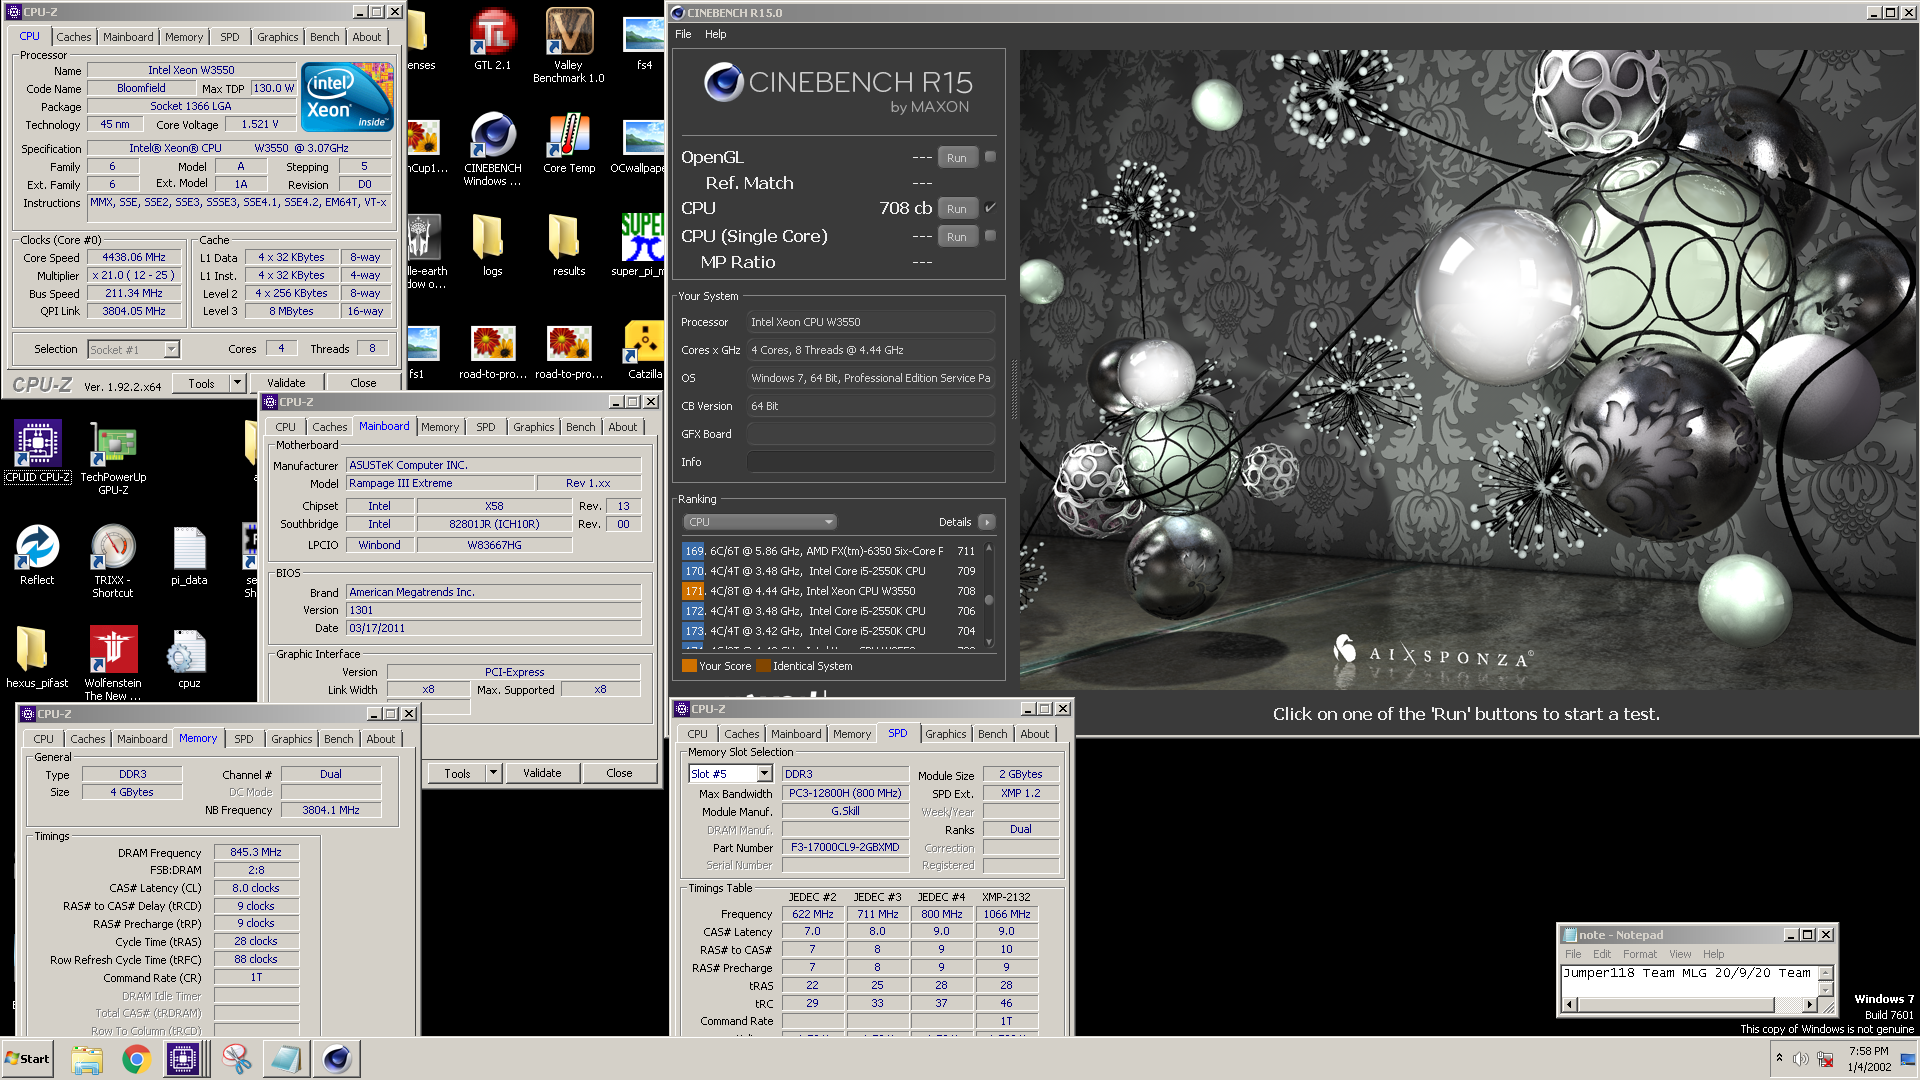Show hidden tray icons arrow
The width and height of the screenshot is (1920, 1080).
pyautogui.click(x=1779, y=1058)
